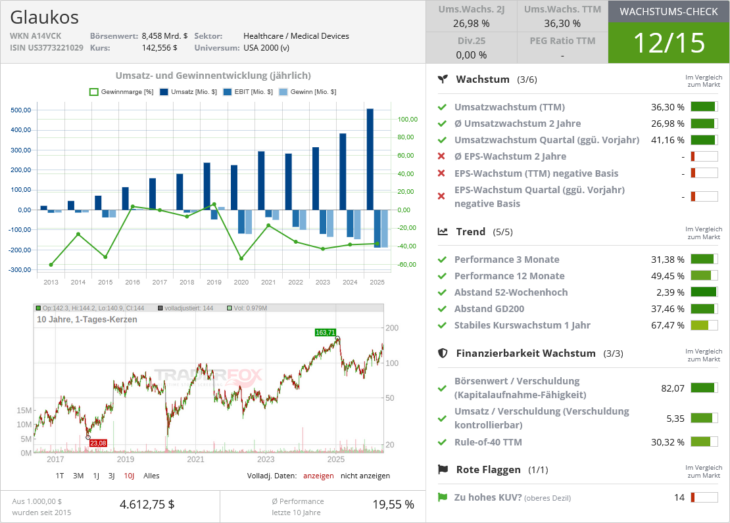Toggle the Vol indicator in chart header

click(x=247, y=308)
